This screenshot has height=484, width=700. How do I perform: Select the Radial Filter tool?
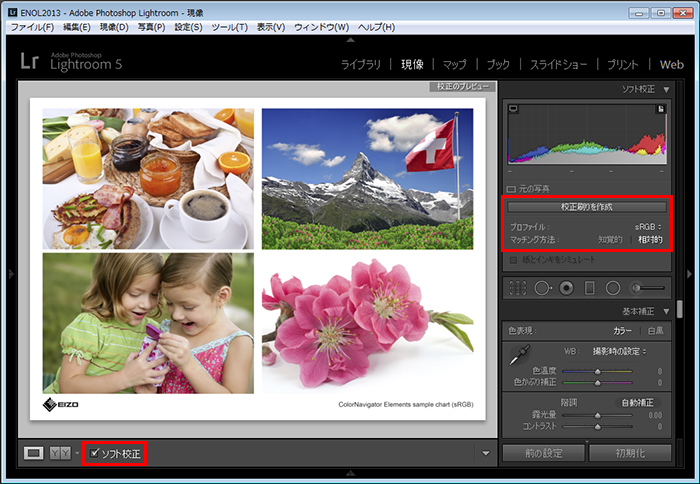[x=612, y=288]
